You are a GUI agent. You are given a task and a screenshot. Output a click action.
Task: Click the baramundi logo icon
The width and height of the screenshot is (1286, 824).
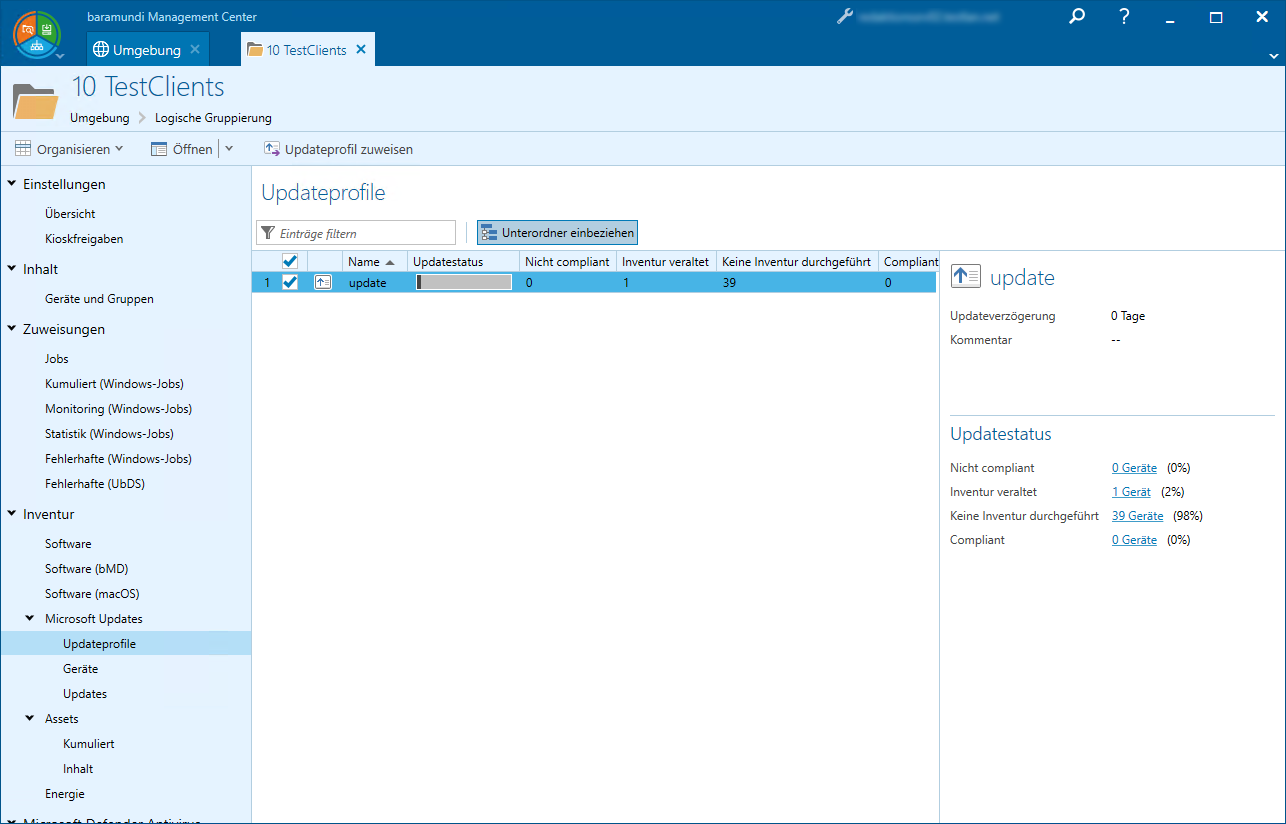pyautogui.click(x=36, y=33)
